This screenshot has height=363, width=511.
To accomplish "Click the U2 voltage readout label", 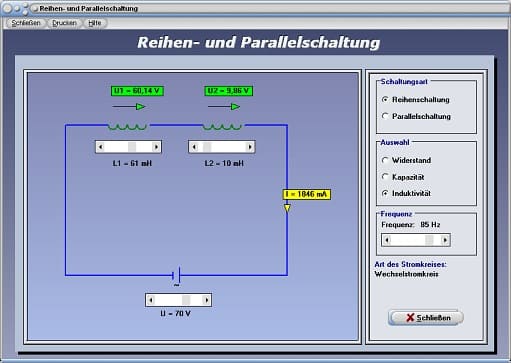I will [x=228, y=91].
